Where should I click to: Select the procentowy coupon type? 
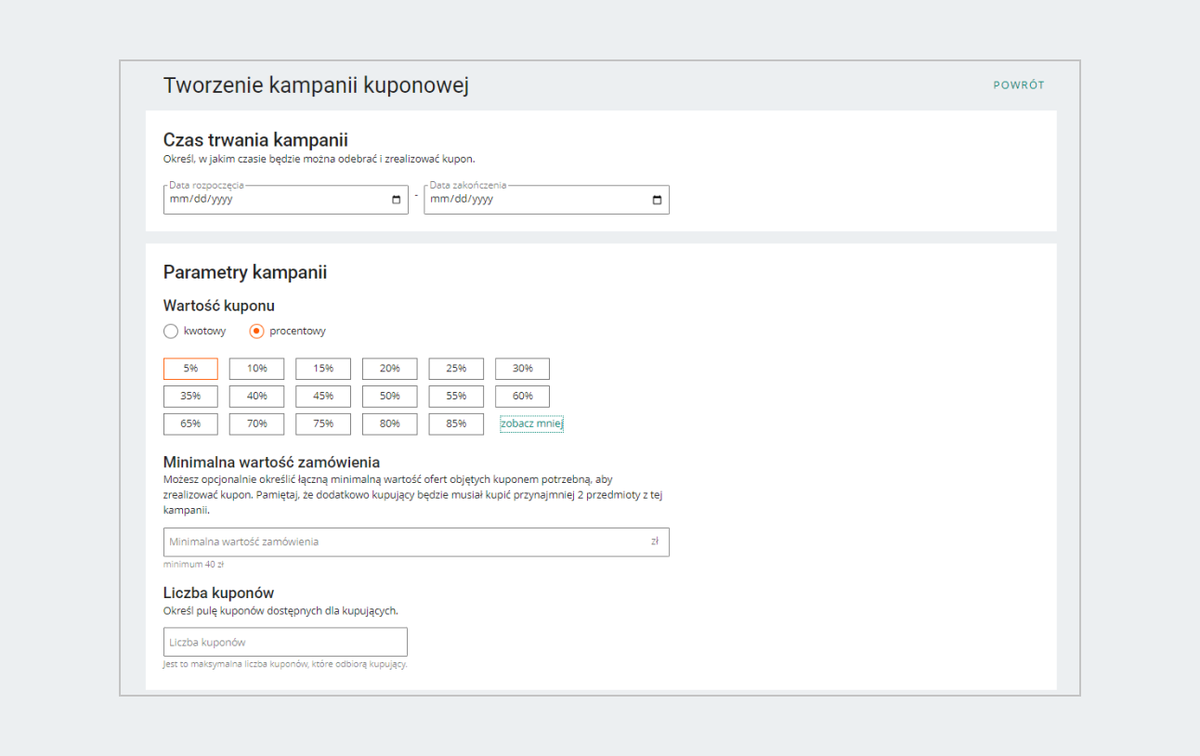(x=257, y=331)
